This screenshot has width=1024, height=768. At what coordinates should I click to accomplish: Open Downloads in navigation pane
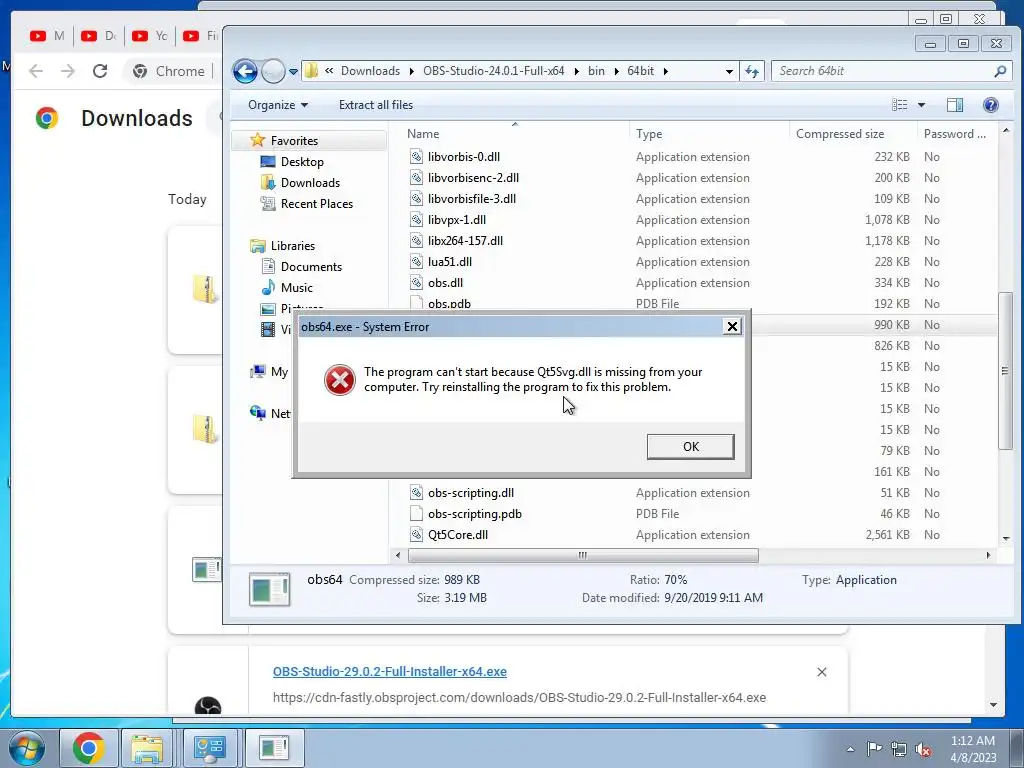310,182
